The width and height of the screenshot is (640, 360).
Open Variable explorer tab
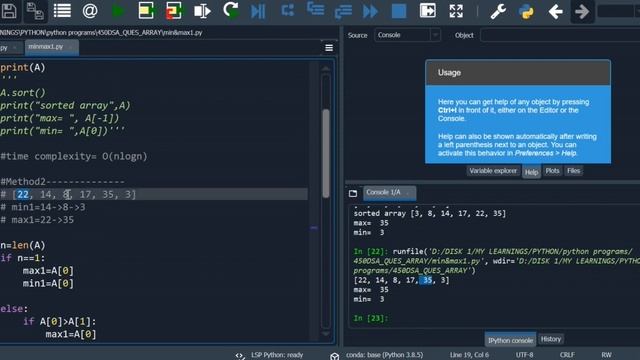(493, 171)
